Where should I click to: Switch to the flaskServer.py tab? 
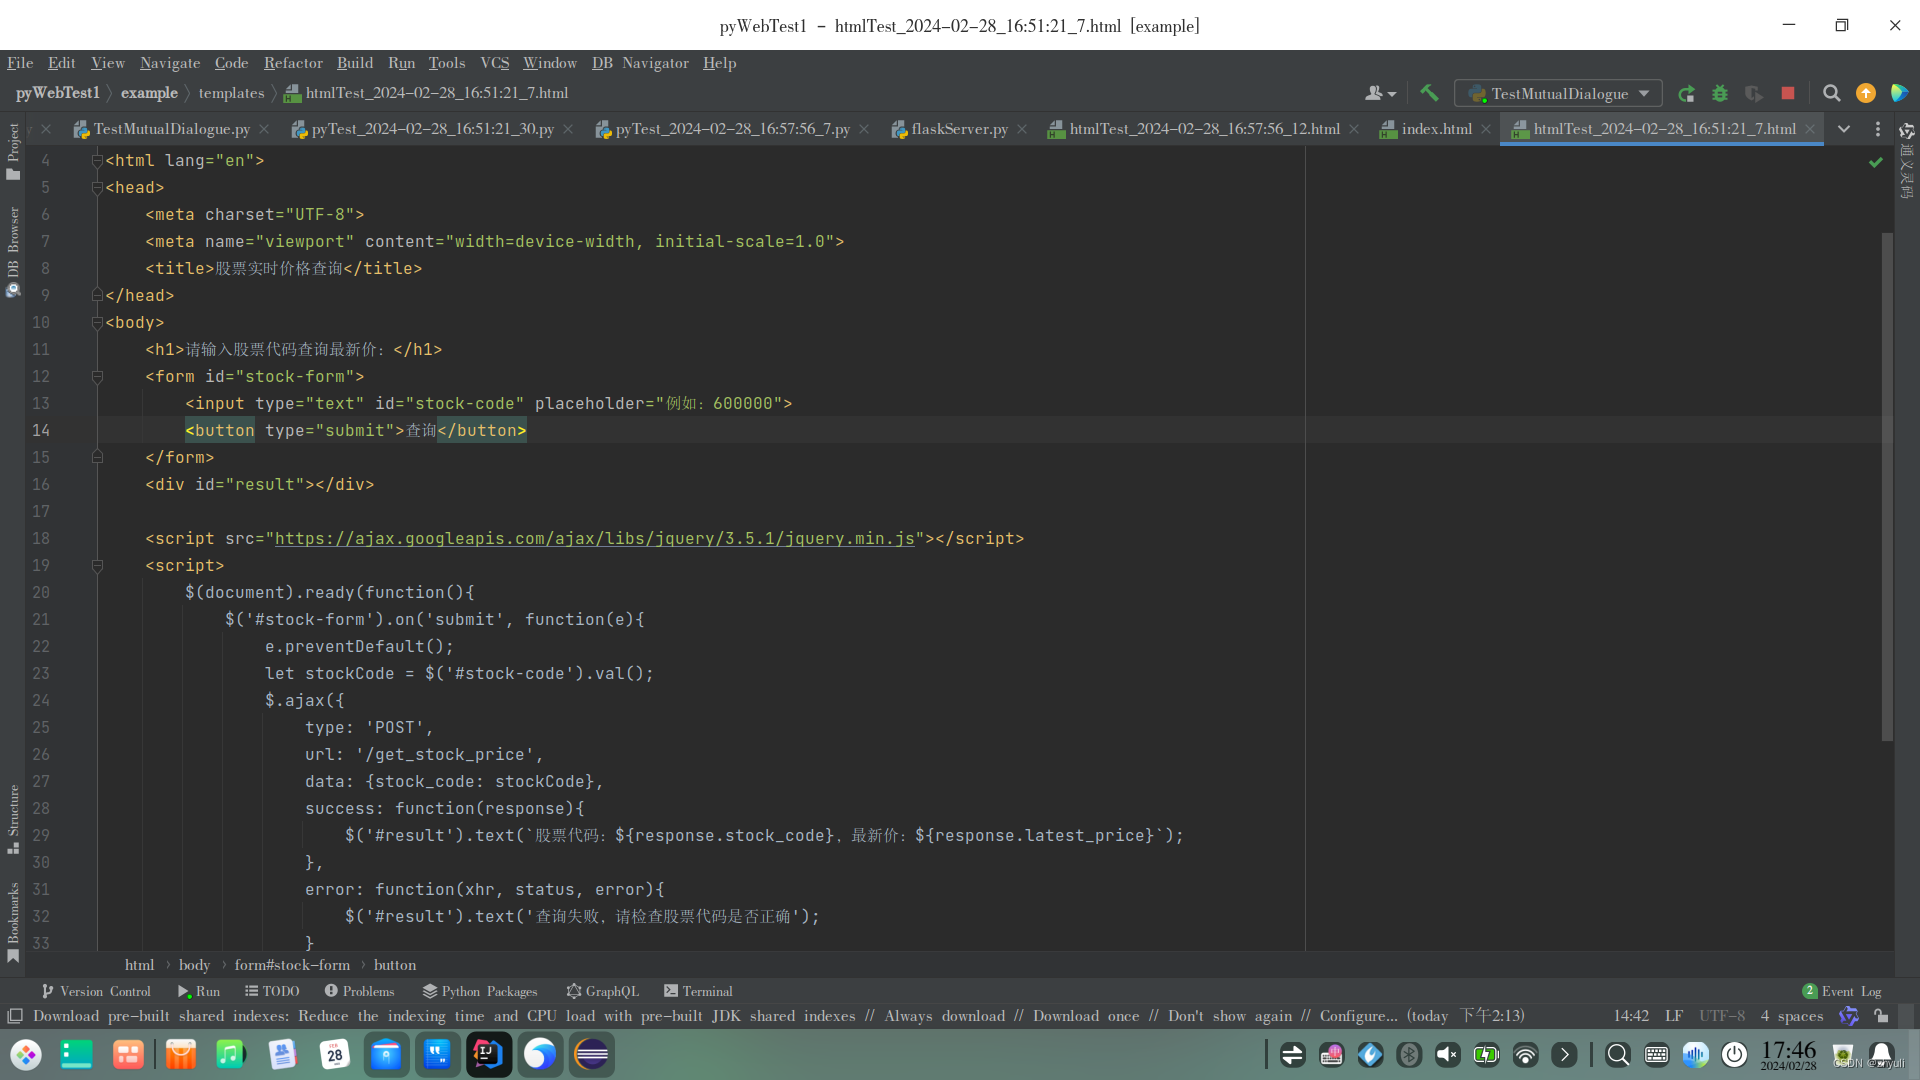click(958, 129)
